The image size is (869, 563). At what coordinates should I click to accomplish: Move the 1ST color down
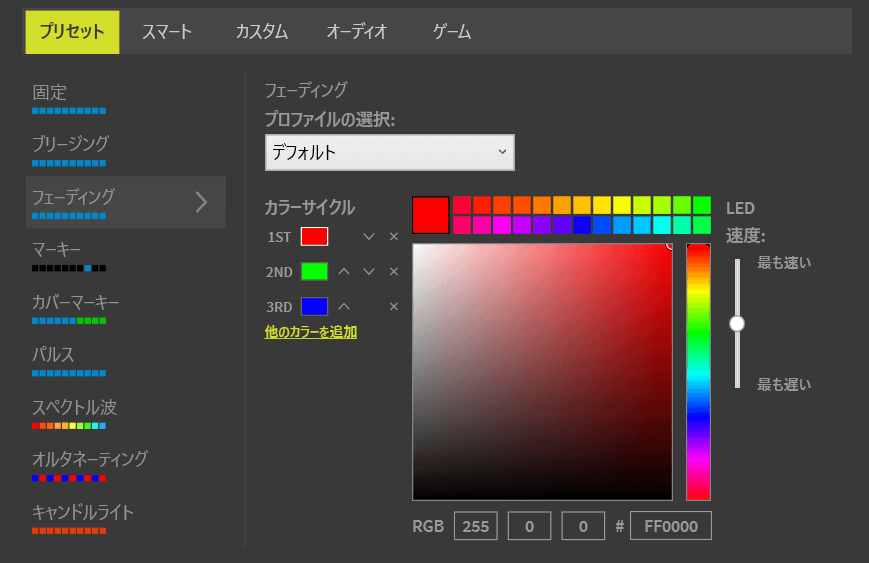(x=369, y=237)
